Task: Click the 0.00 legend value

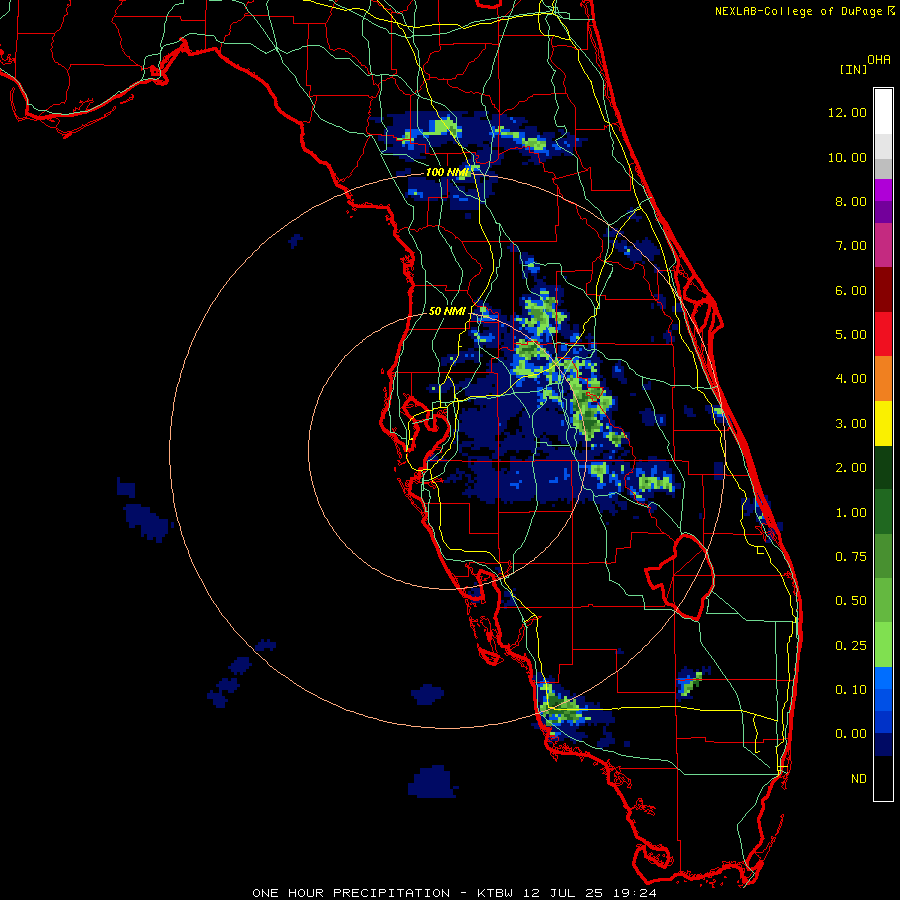Action: 850,734
